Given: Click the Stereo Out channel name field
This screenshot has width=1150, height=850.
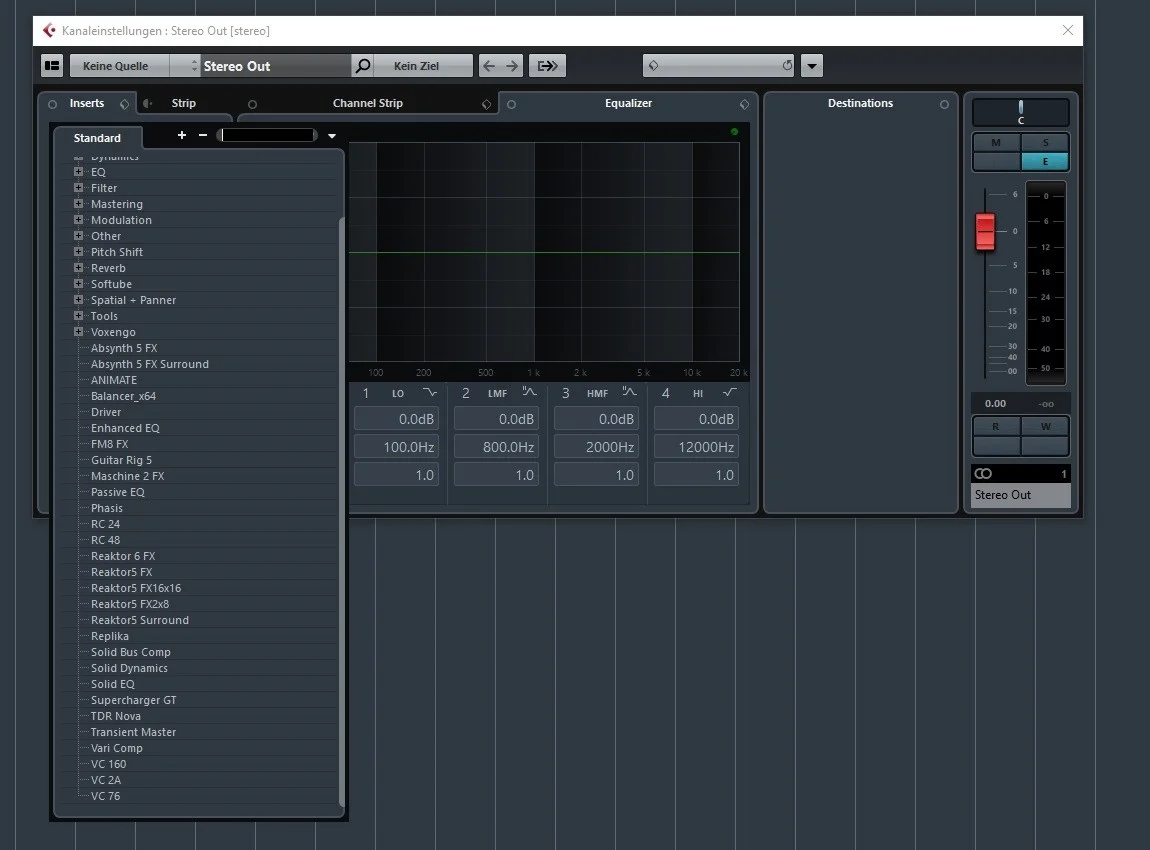Looking at the screenshot, I should 275,65.
